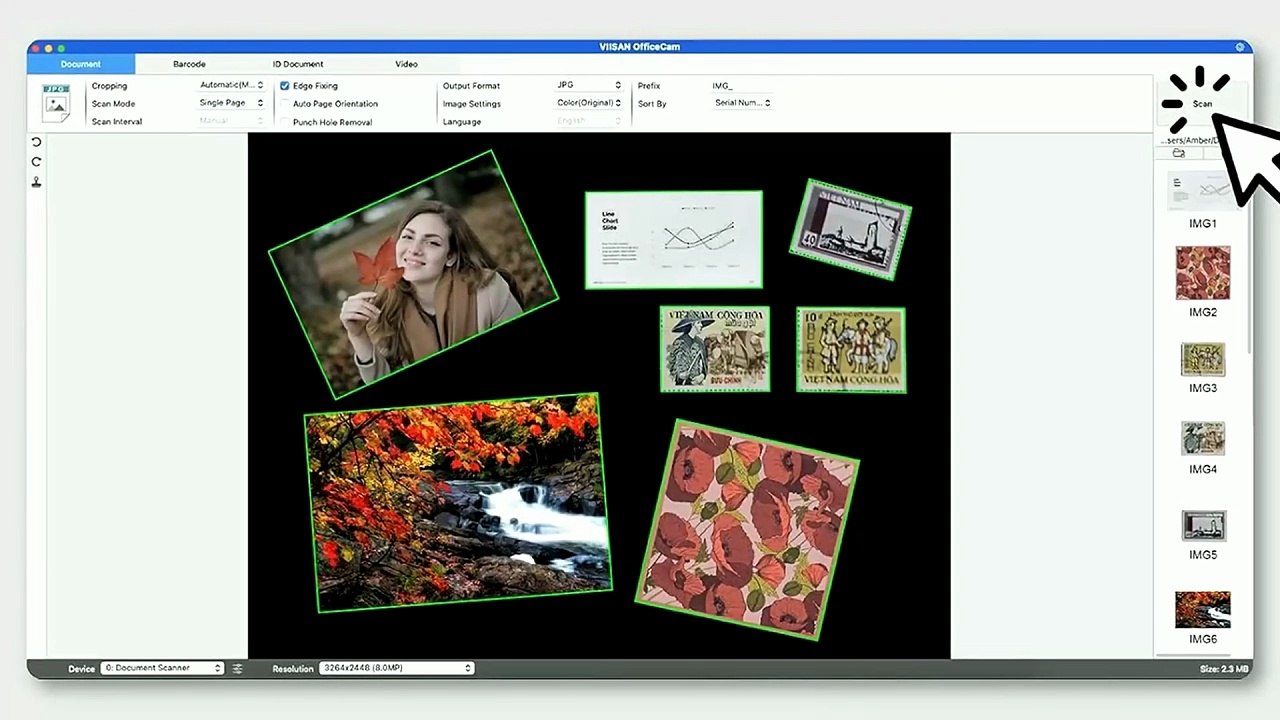Click the Scan Interval label
Image resolution: width=1280 pixels, height=720 pixels.
tap(117, 122)
